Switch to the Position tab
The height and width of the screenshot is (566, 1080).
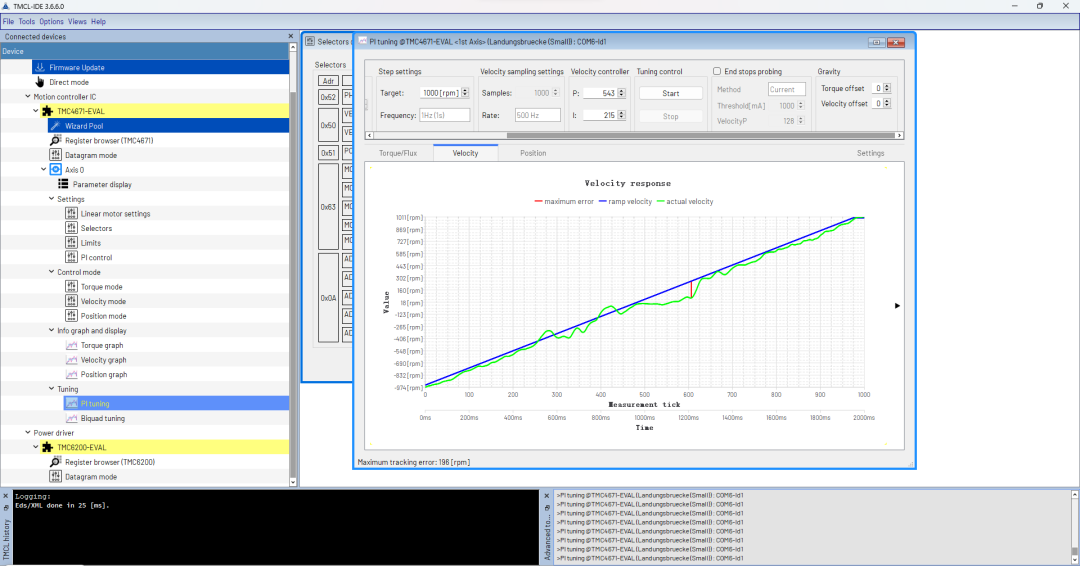click(533, 153)
